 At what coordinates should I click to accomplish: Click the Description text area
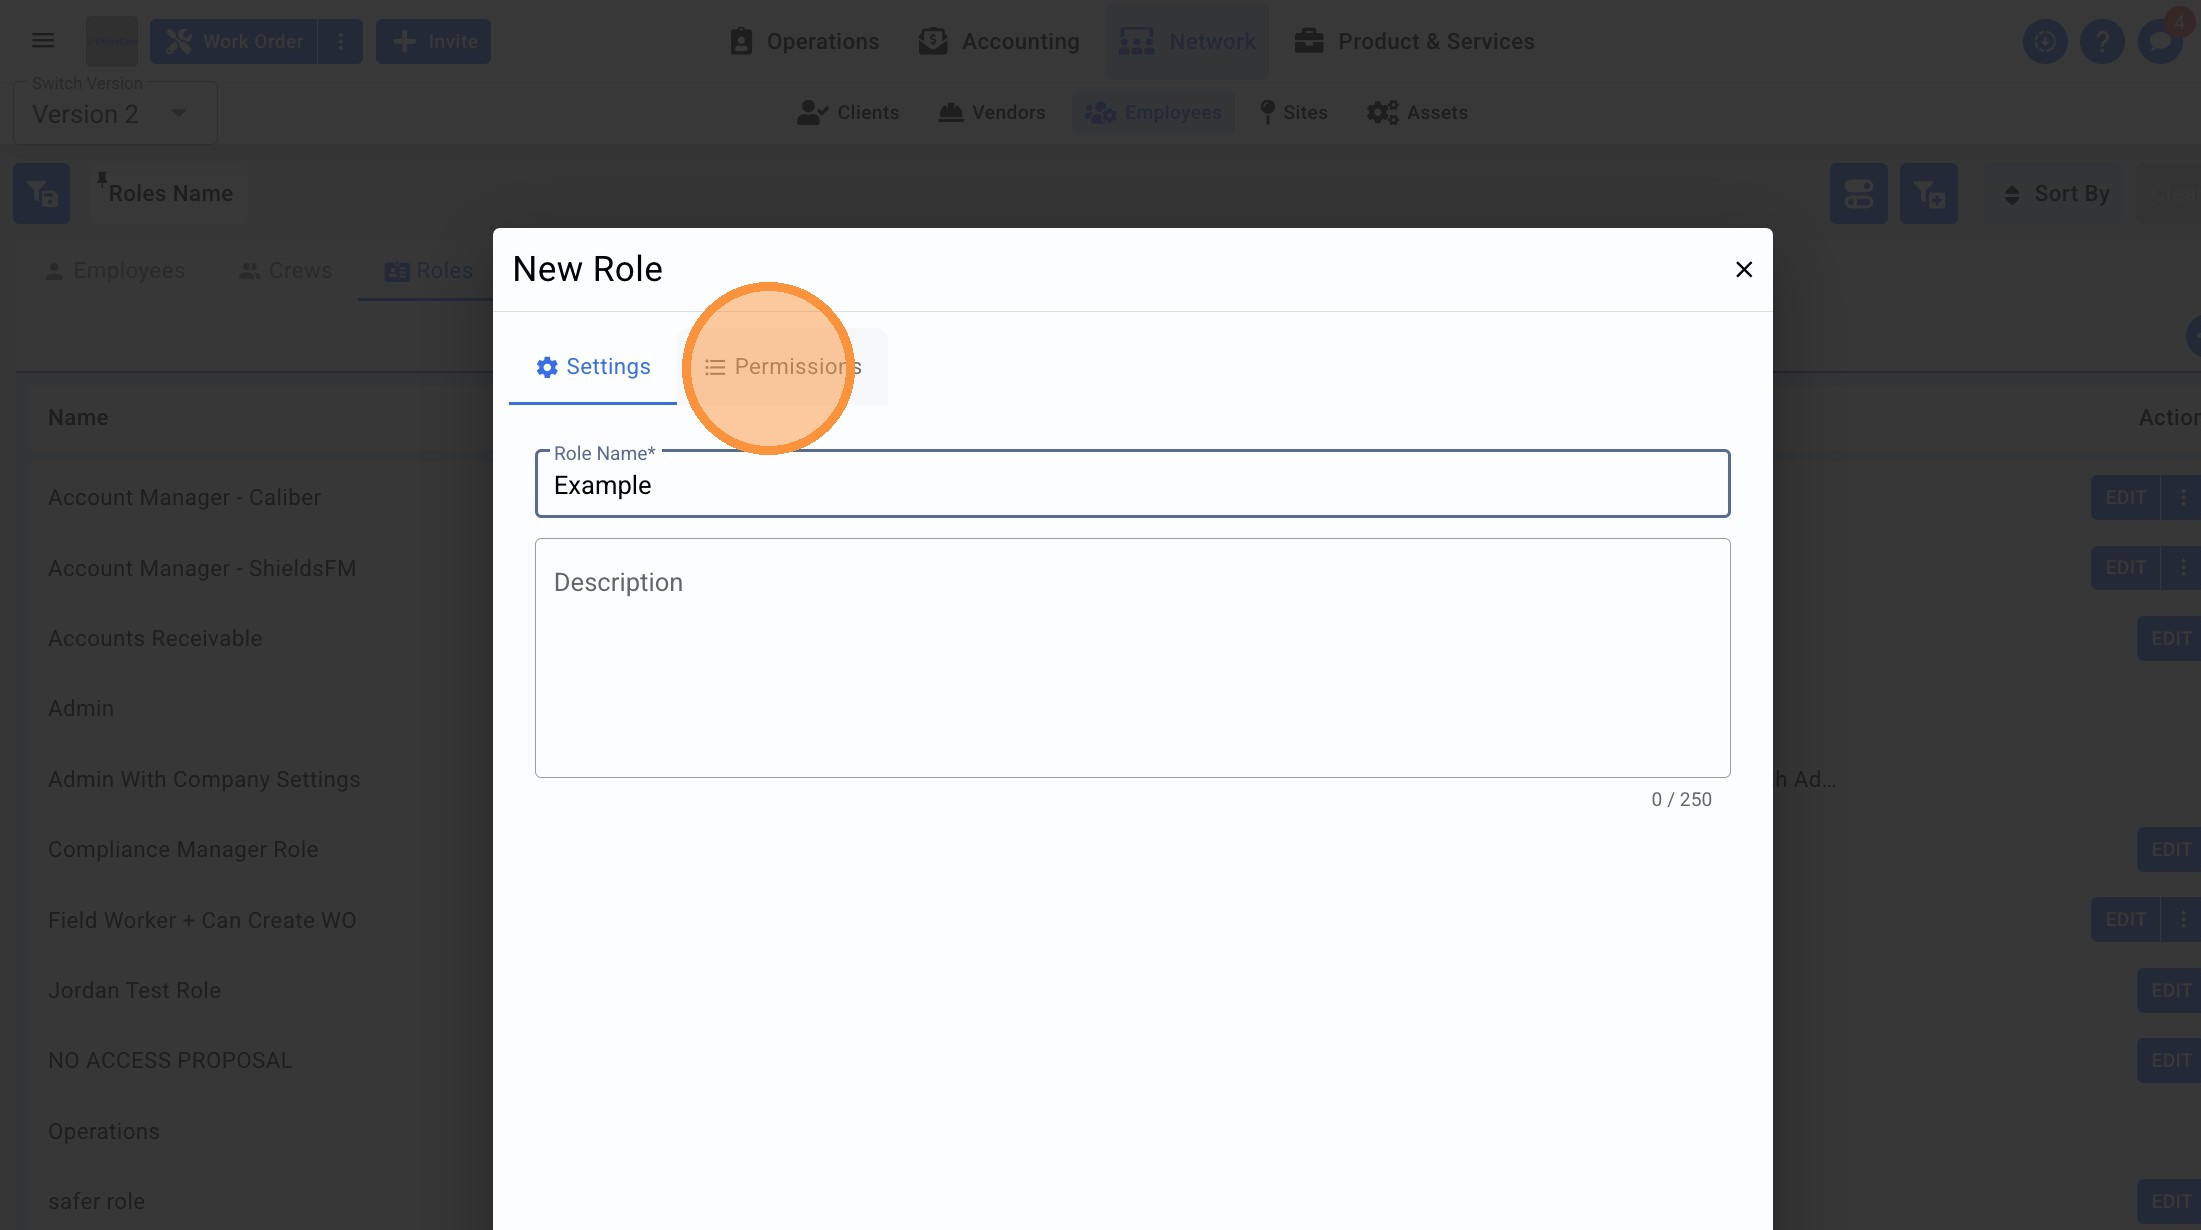1132,657
